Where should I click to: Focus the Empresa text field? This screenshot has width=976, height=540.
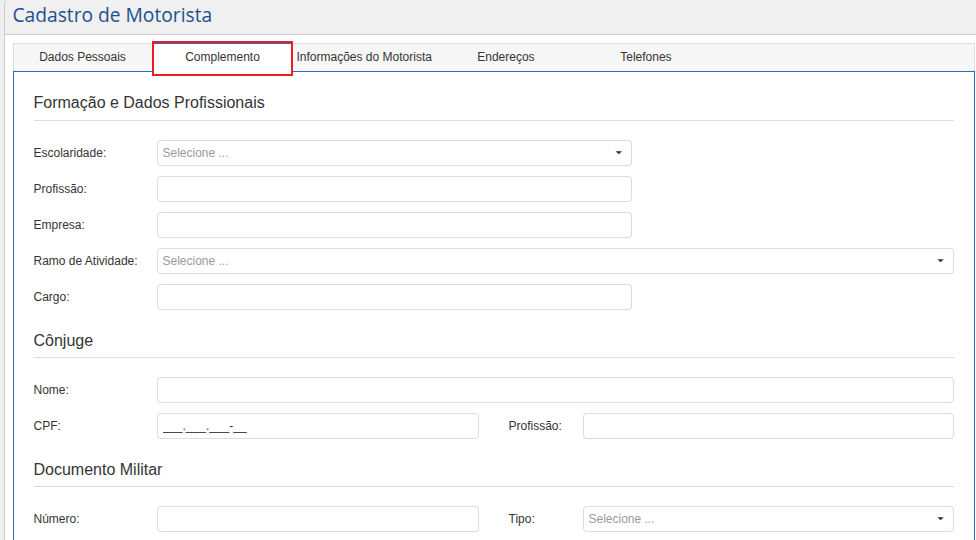click(x=394, y=225)
